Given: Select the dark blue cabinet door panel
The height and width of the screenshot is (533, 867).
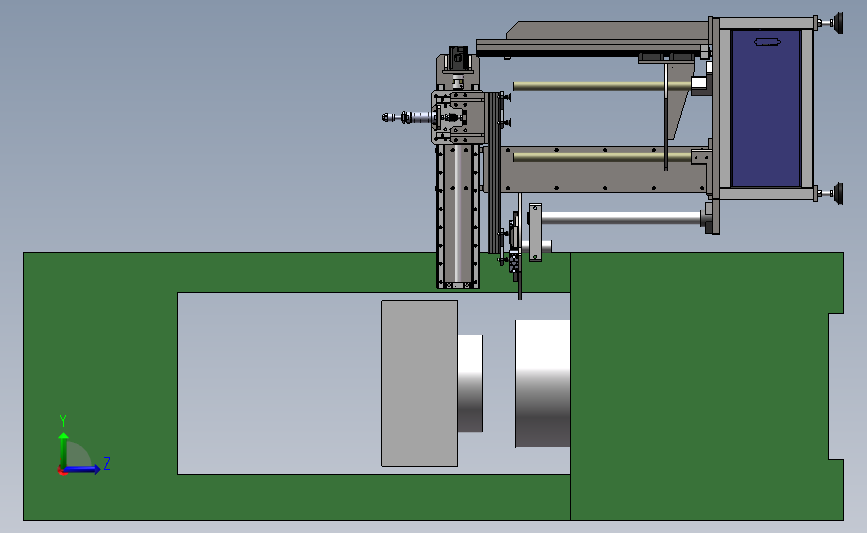Looking at the screenshot, I should [x=766, y=108].
